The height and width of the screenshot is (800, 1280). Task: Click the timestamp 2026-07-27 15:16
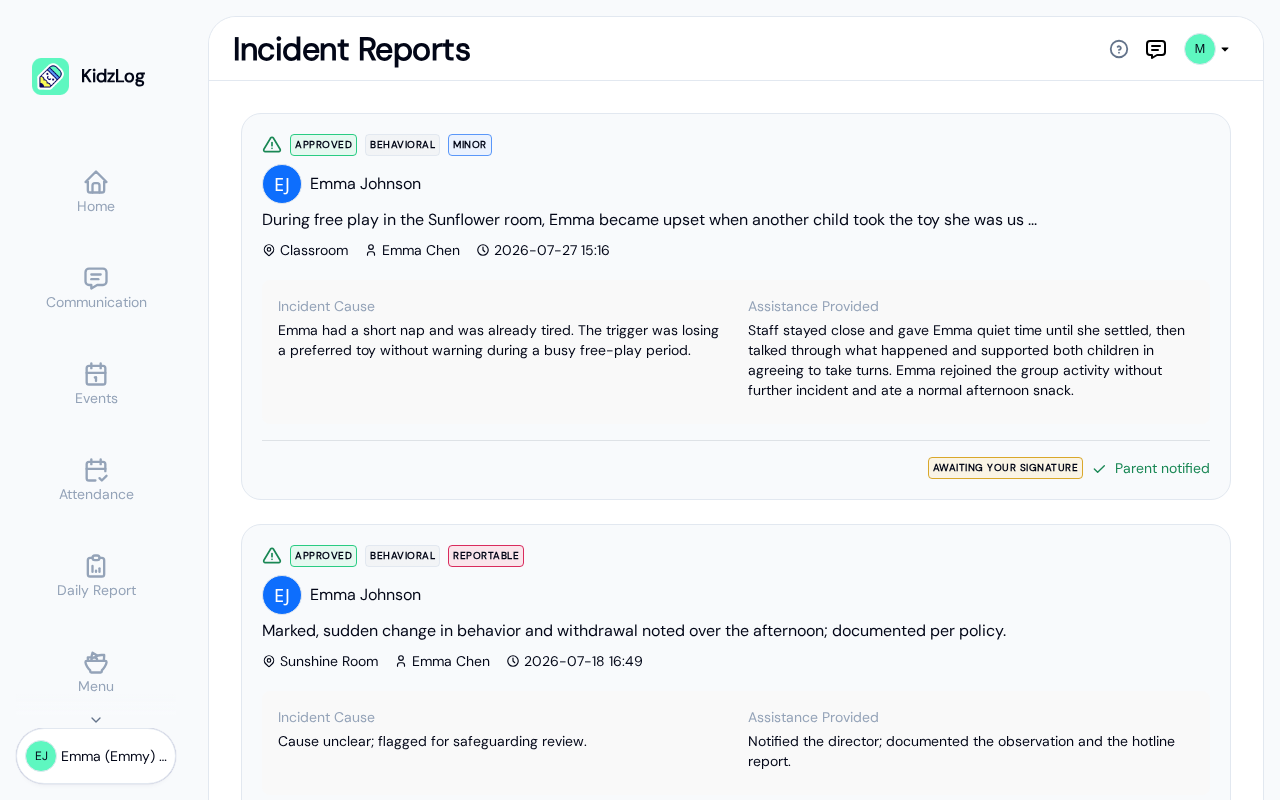(x=552, y=250)
